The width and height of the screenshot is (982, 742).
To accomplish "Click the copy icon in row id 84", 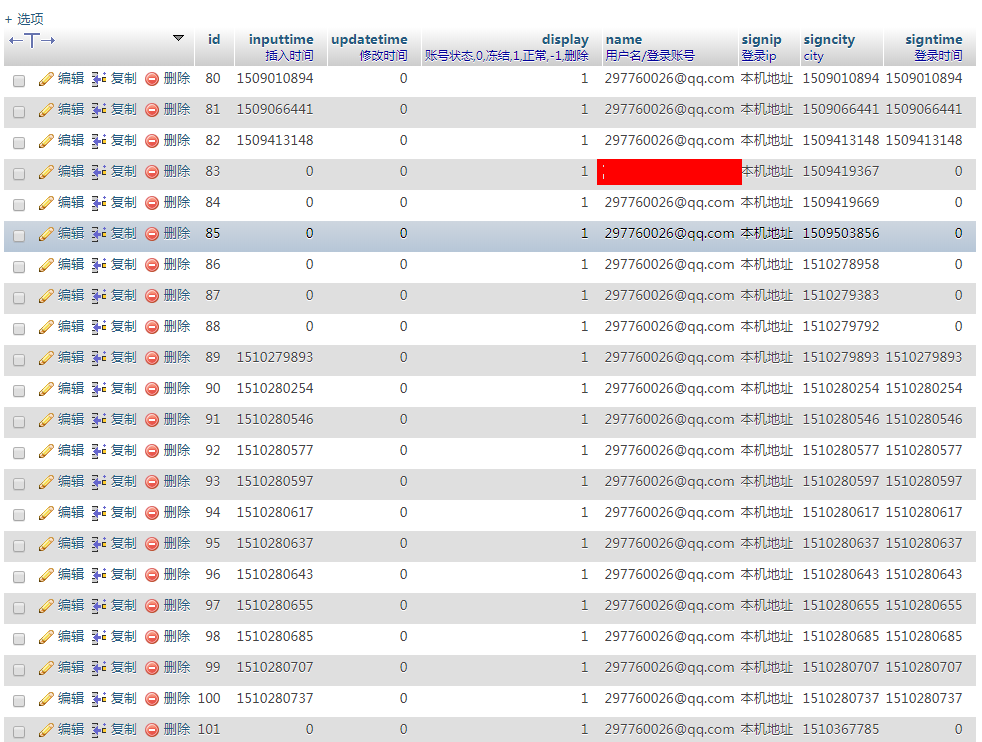I will pos(99,203).
